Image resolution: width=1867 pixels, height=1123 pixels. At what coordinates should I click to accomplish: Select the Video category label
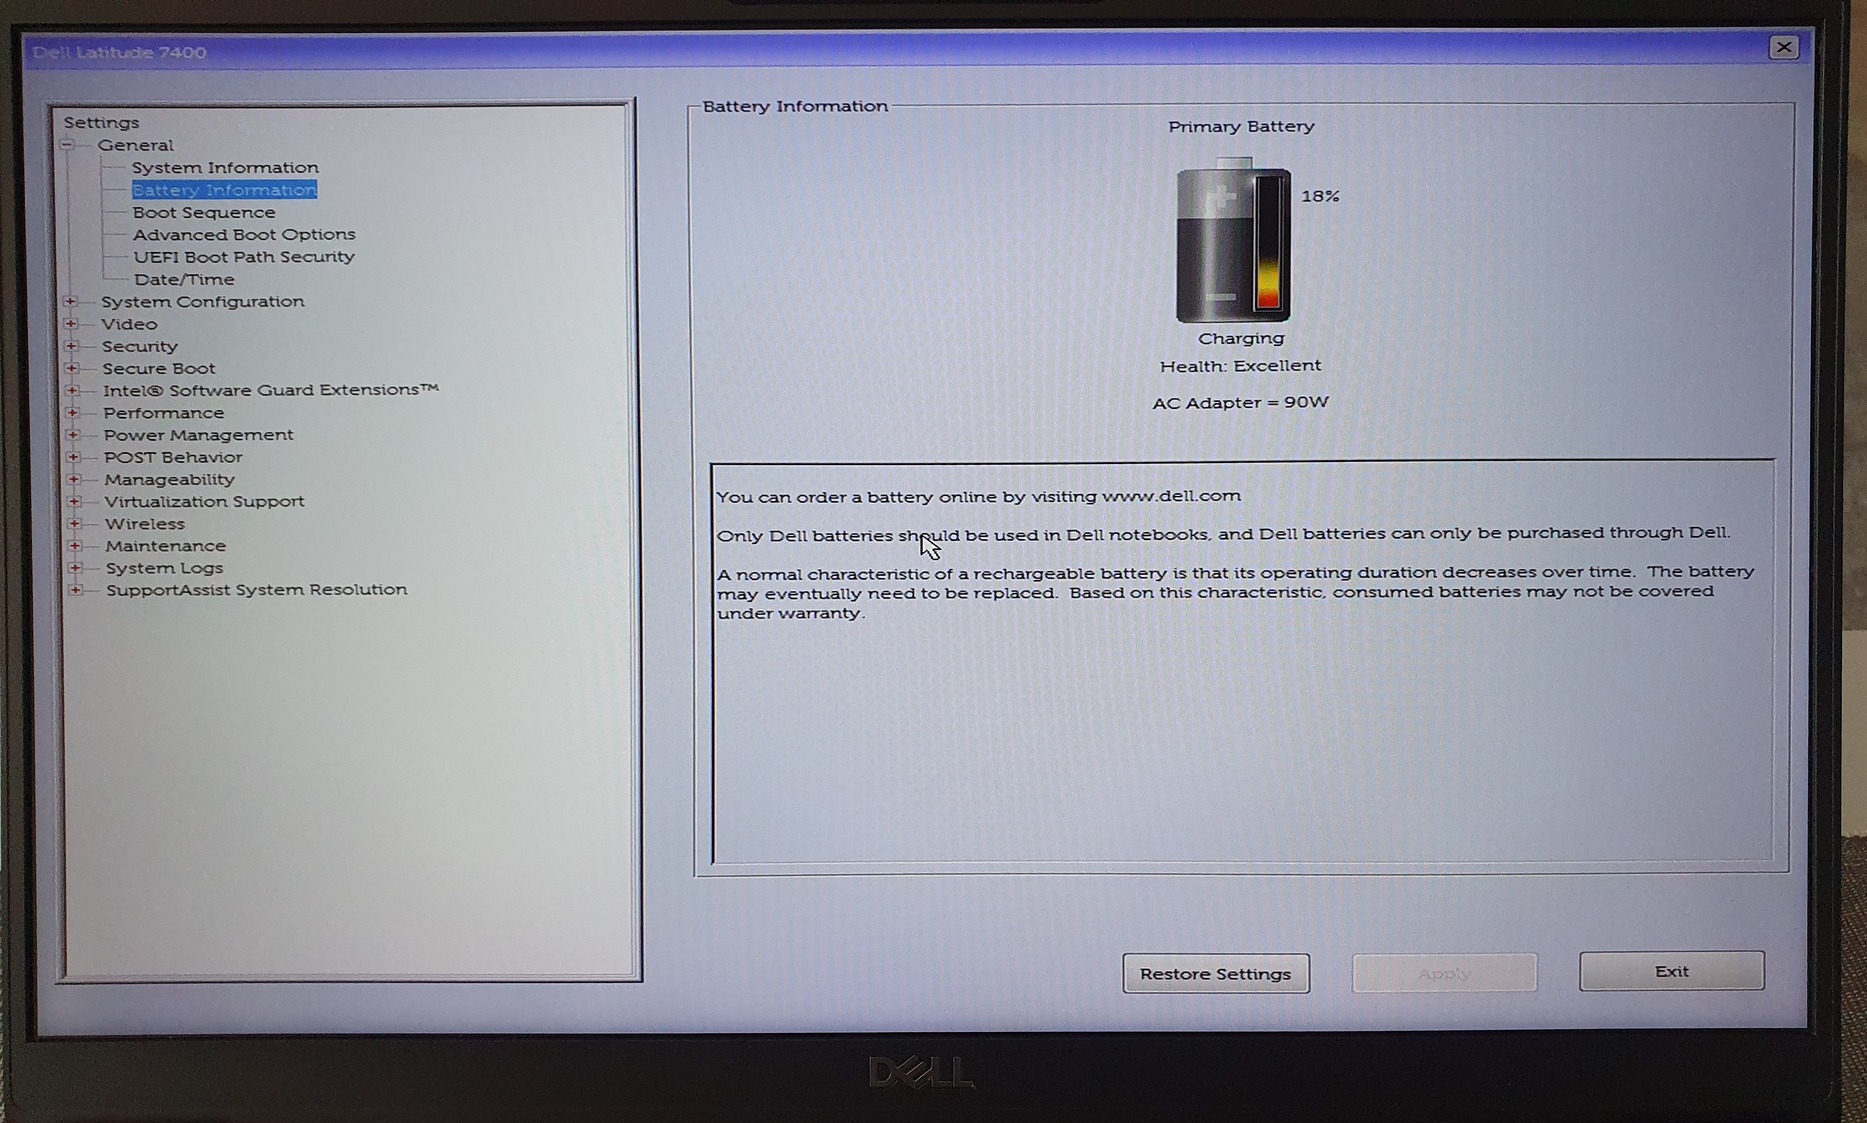129,324
